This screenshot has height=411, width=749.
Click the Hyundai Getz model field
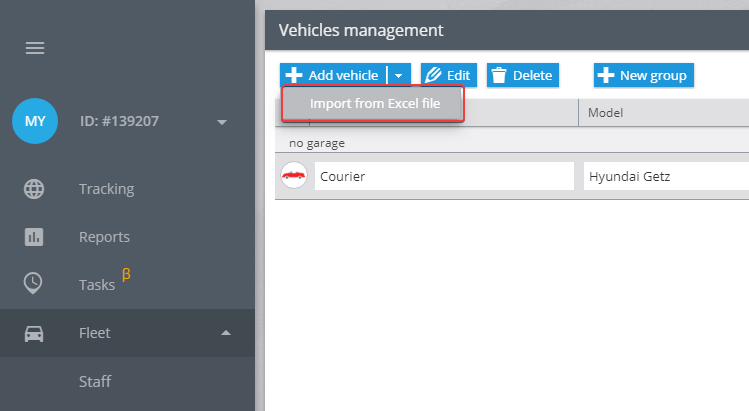pyautogui.click(x=666, y=176)
